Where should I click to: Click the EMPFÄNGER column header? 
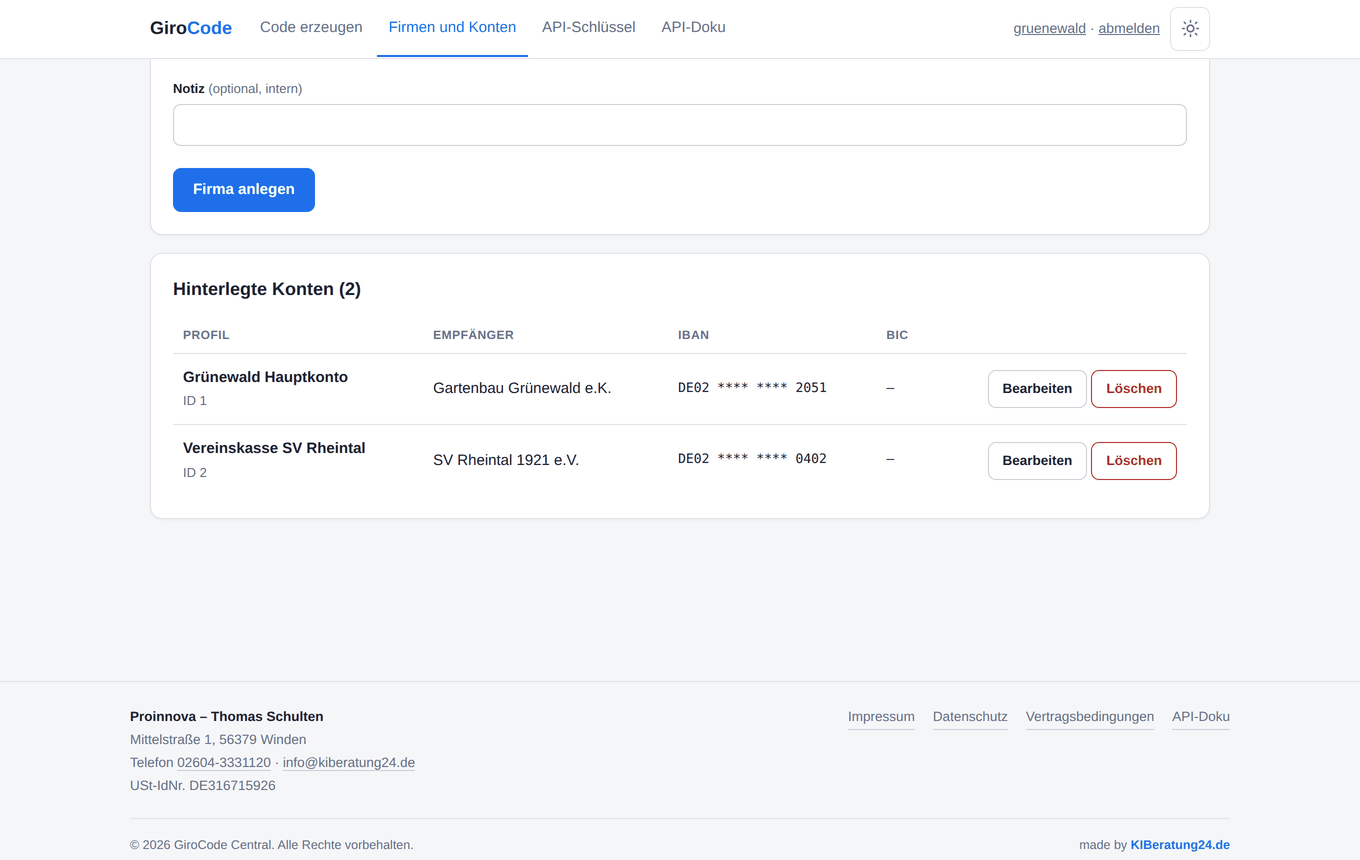(x=473, y=335)
